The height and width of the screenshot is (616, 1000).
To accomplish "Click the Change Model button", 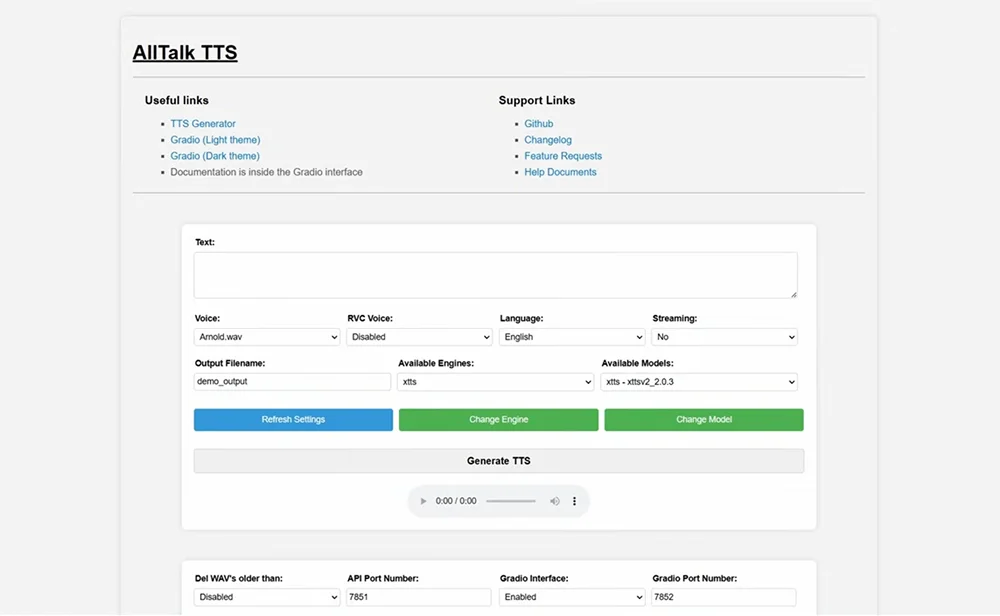I will [703, 419].
